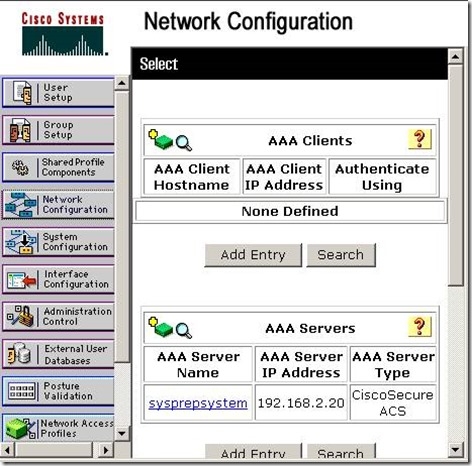Click main panel scroll up arrow
Screen dimensions: 472x466
click(x=455, y=56)
